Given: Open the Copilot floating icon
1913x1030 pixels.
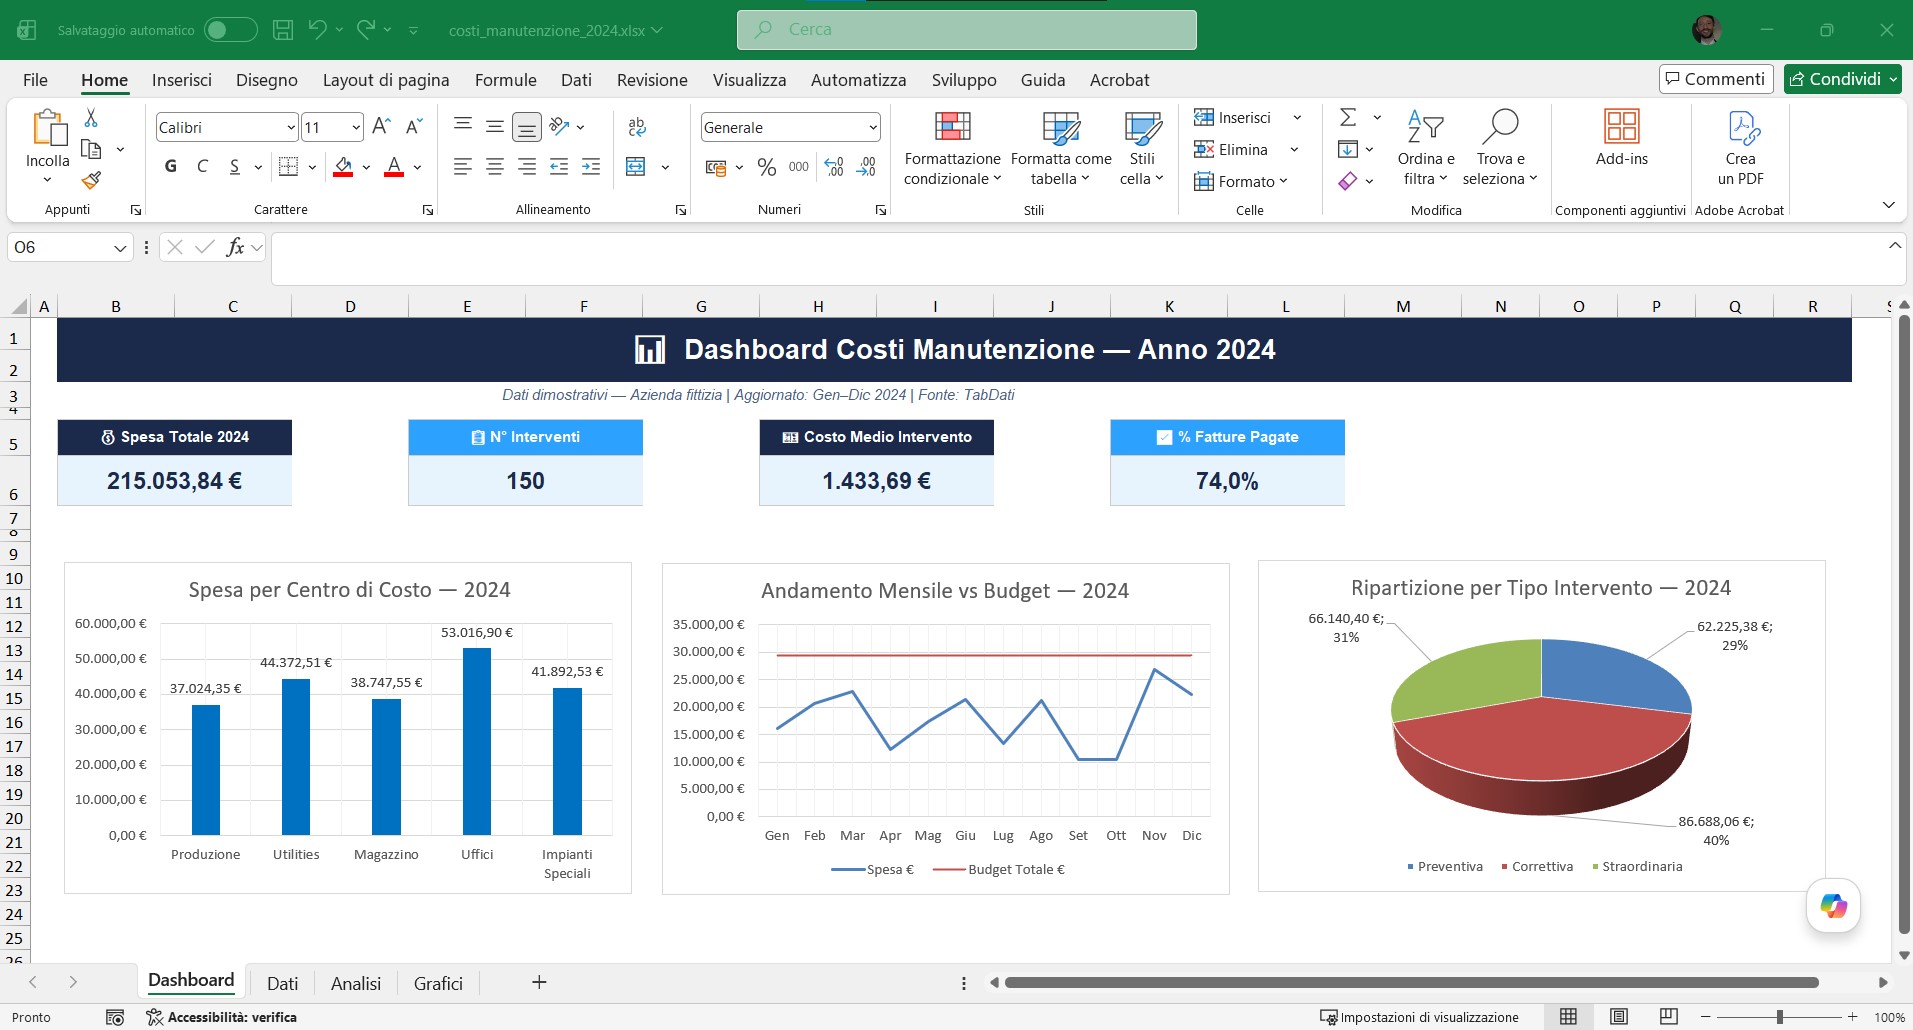Looking at the screenshot, I should [1833, 906].
